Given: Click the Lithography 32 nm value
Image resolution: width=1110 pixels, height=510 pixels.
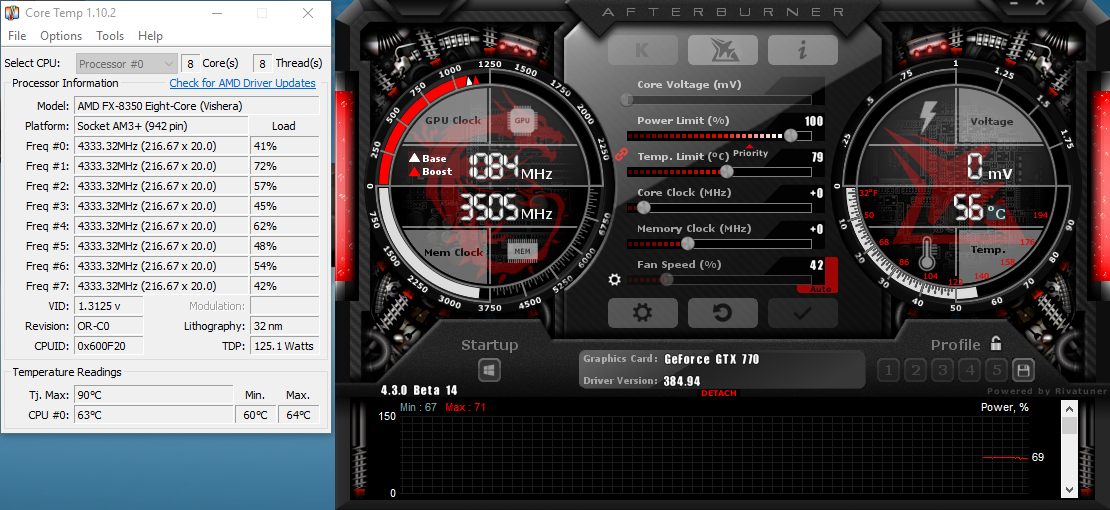Looking at the screenshot, I should (x=285, y=326).
